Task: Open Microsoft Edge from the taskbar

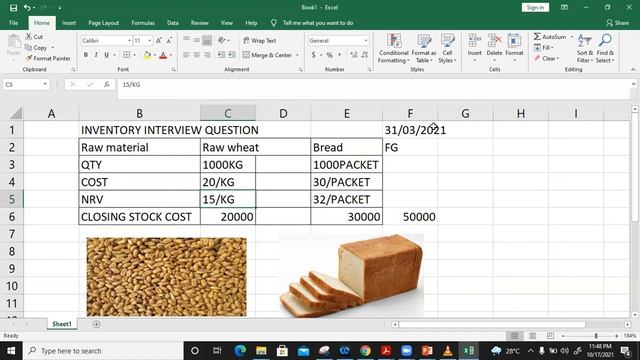Action: click(x=240, y=351)
